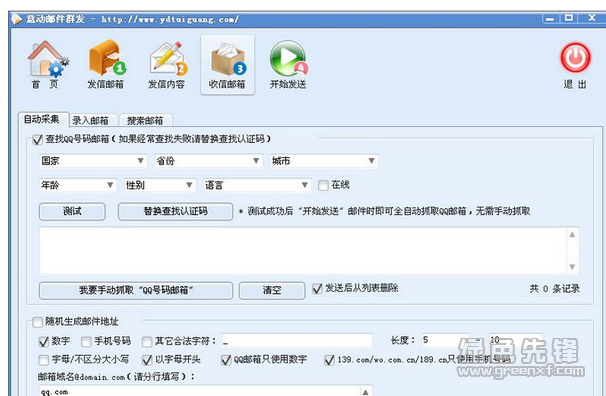Enable the 在线 online checkbox
606x396 pixels.
[x=323, y=185]
